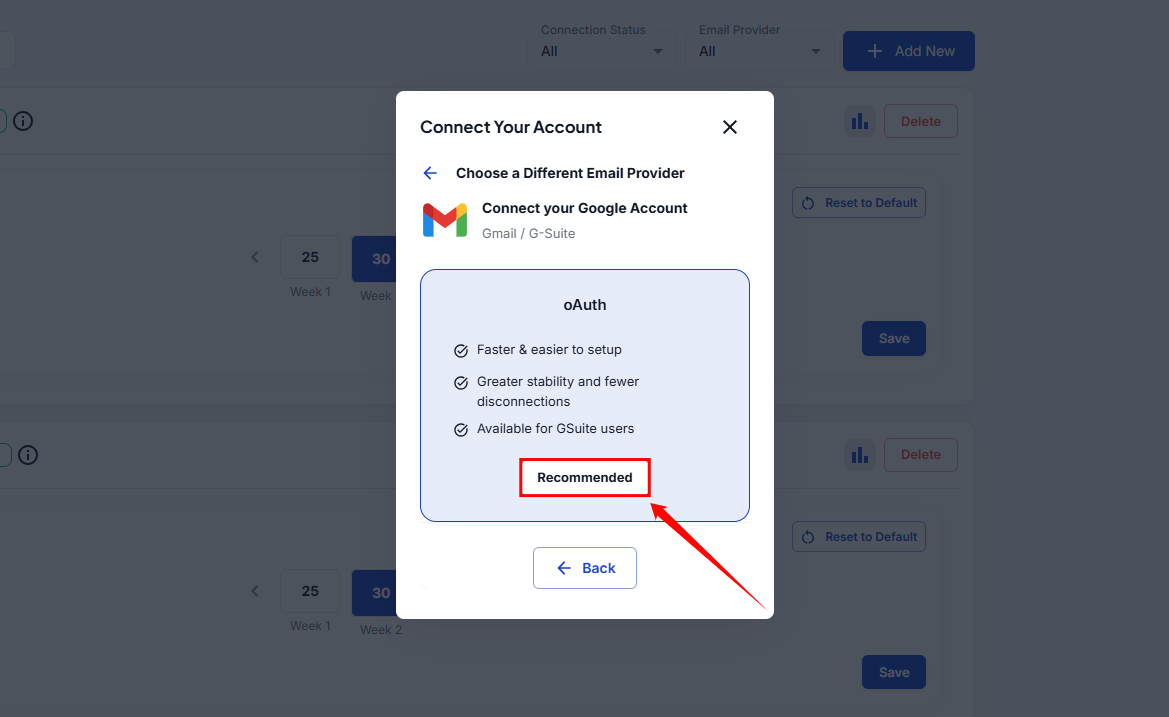This screenshot has height=717, width=1169.
Task: Click the Back button in dialog
Action: point(585,568)
